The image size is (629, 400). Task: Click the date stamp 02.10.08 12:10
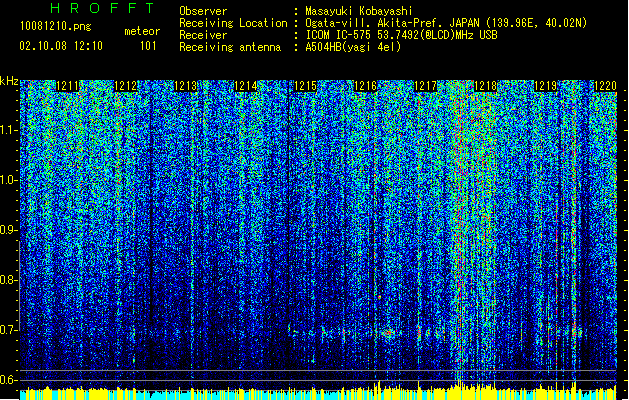[61, 46]
